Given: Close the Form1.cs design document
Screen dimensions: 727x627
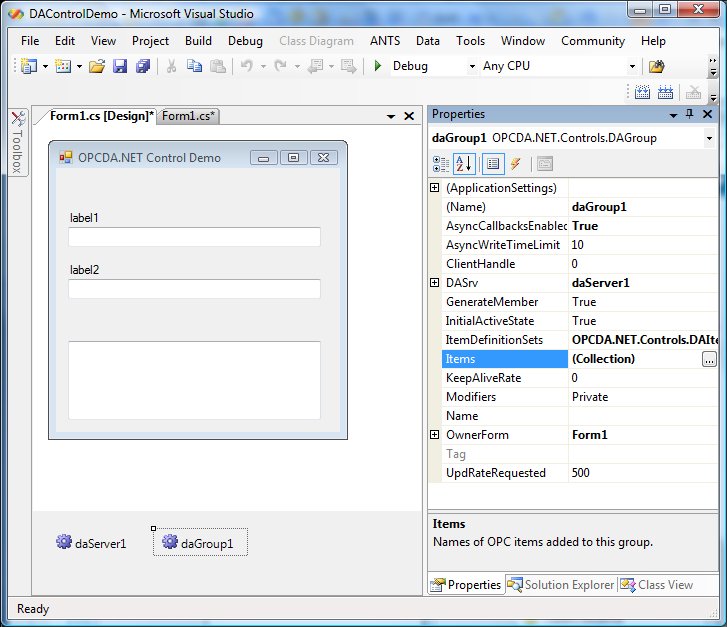Looking at the screenshot, I should 409,116.
